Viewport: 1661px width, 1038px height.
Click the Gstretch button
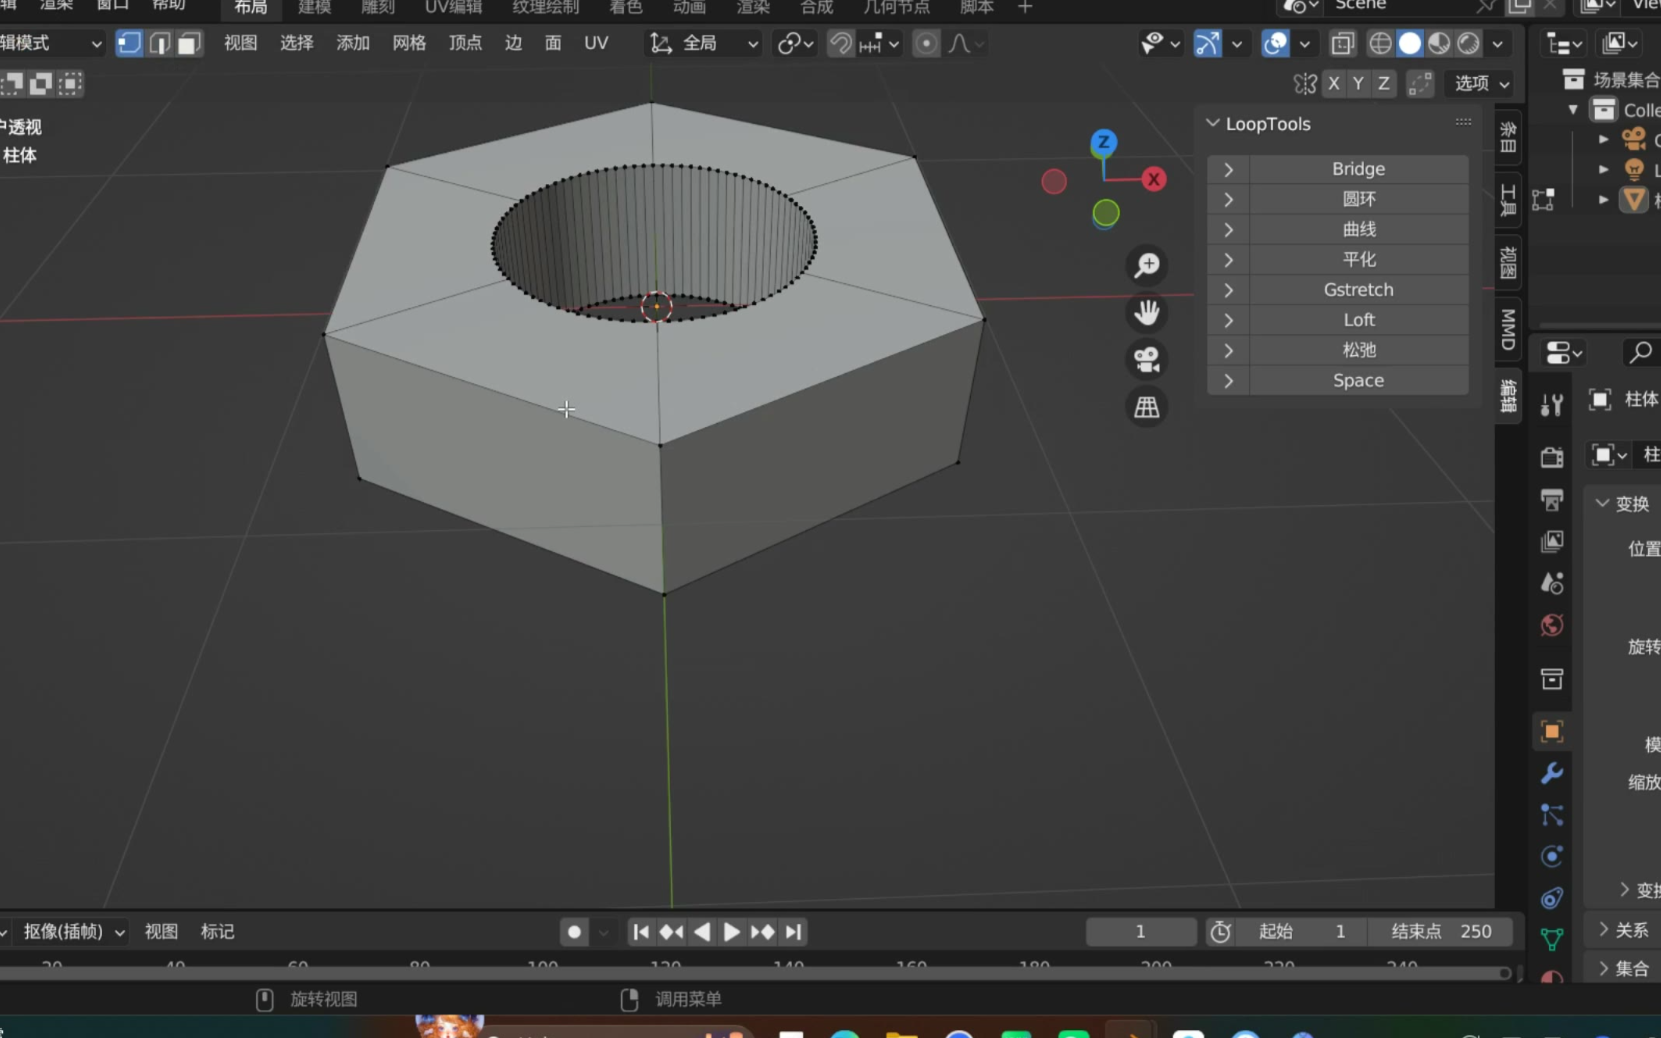coord(1357,290)
